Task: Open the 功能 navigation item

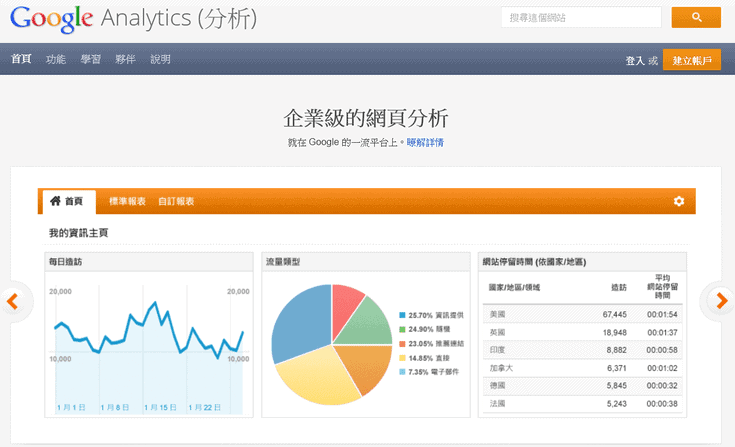Action: (56, 59)
